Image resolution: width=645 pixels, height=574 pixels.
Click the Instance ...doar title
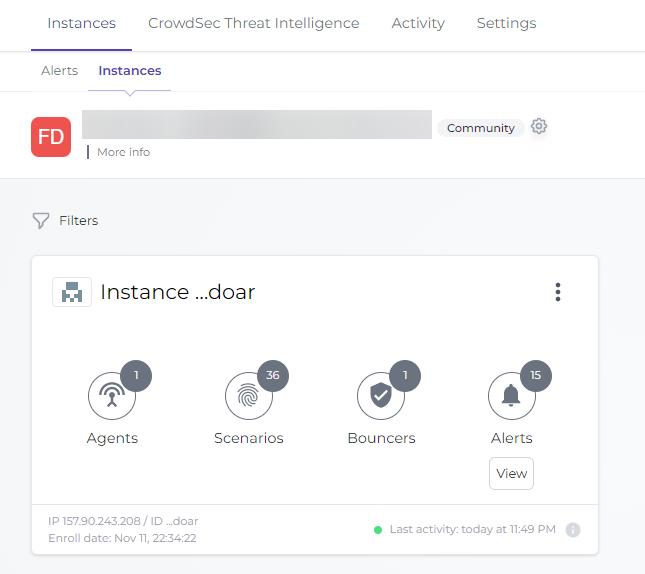click(x=178, y=292)
